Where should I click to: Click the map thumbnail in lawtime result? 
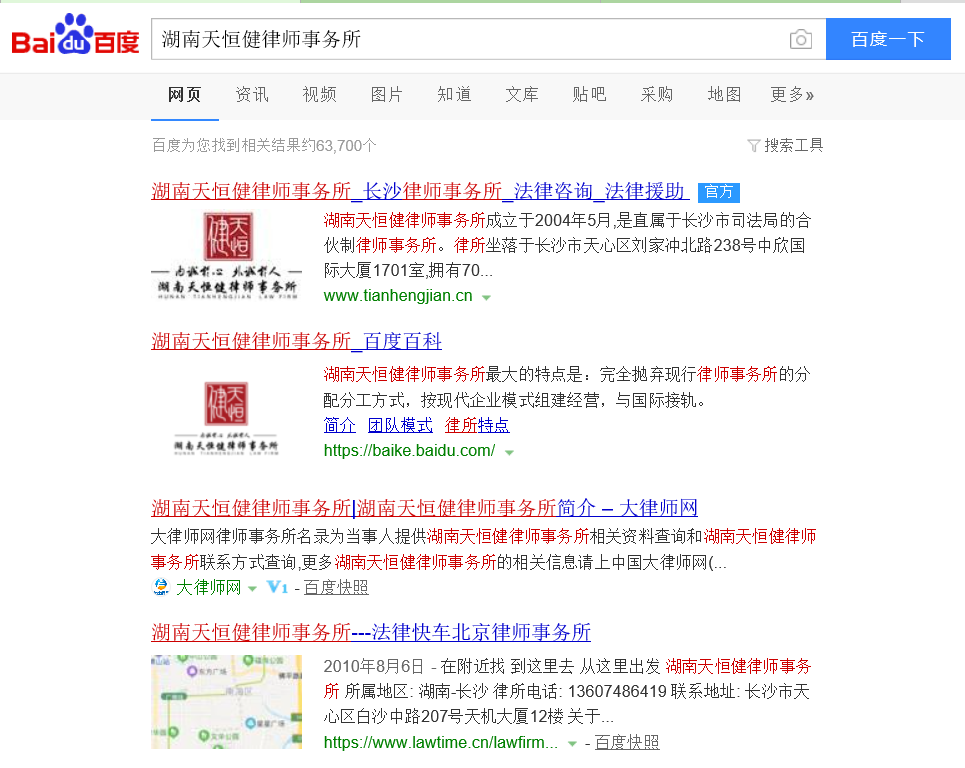click(227, 702)
